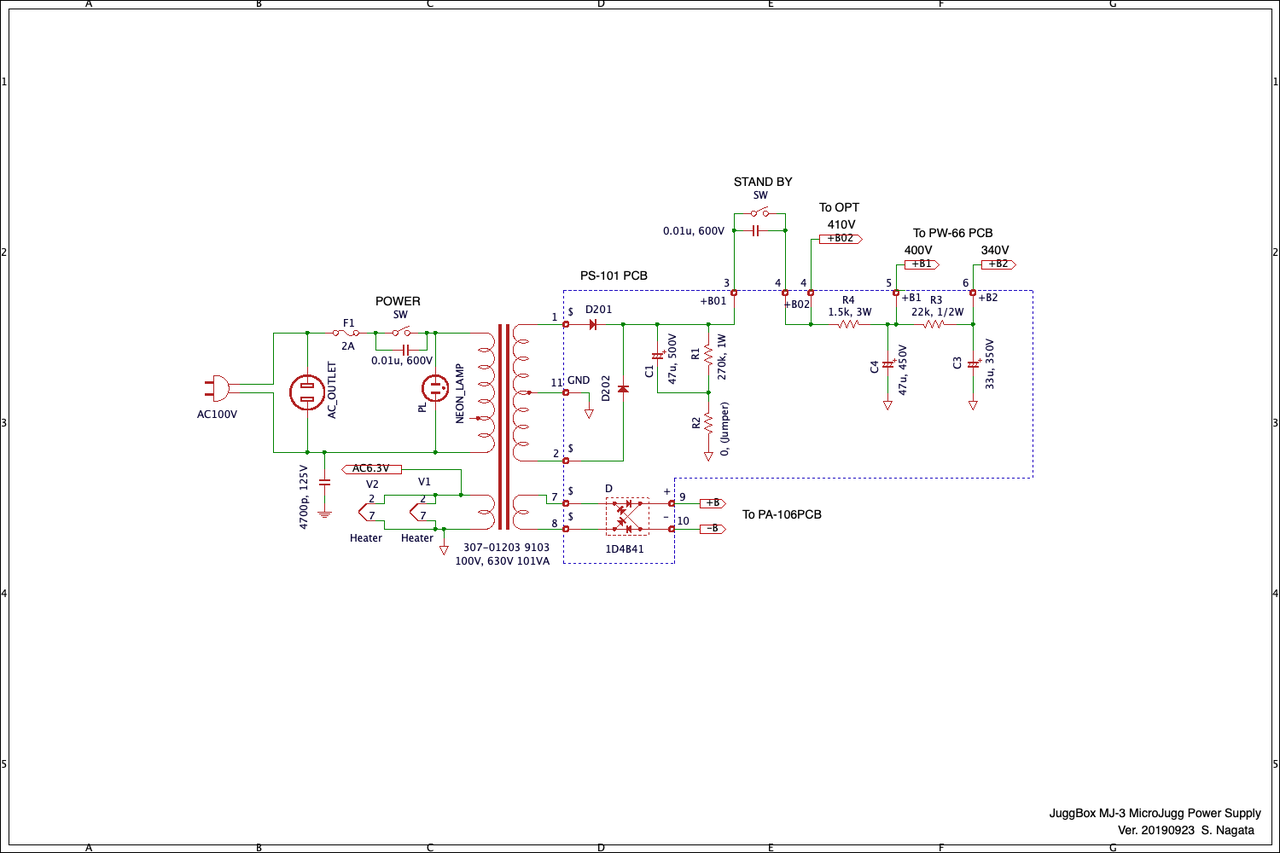The width and height of the screenshot is (1280, 853).
Task: Select the AC6.3V net label flag
Action: (x=373, y=468)
